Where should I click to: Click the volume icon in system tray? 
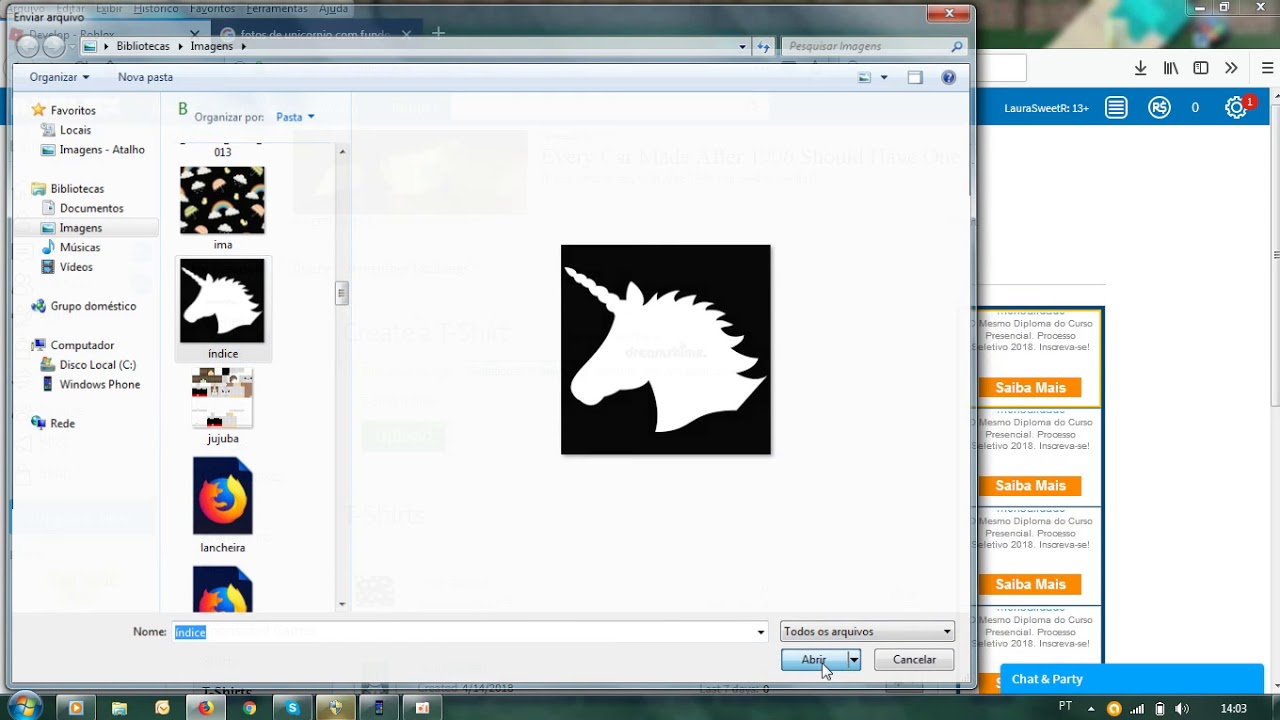(1182, 708)
